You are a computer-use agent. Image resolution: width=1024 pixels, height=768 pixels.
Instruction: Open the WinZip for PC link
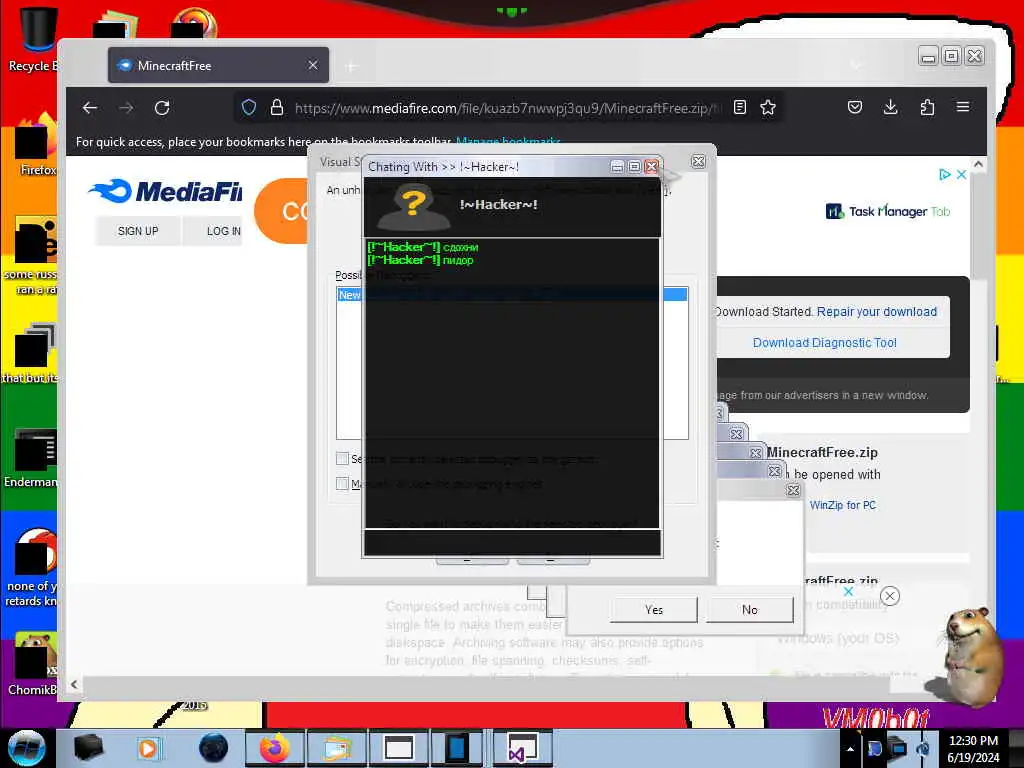(x=842, y=505)
